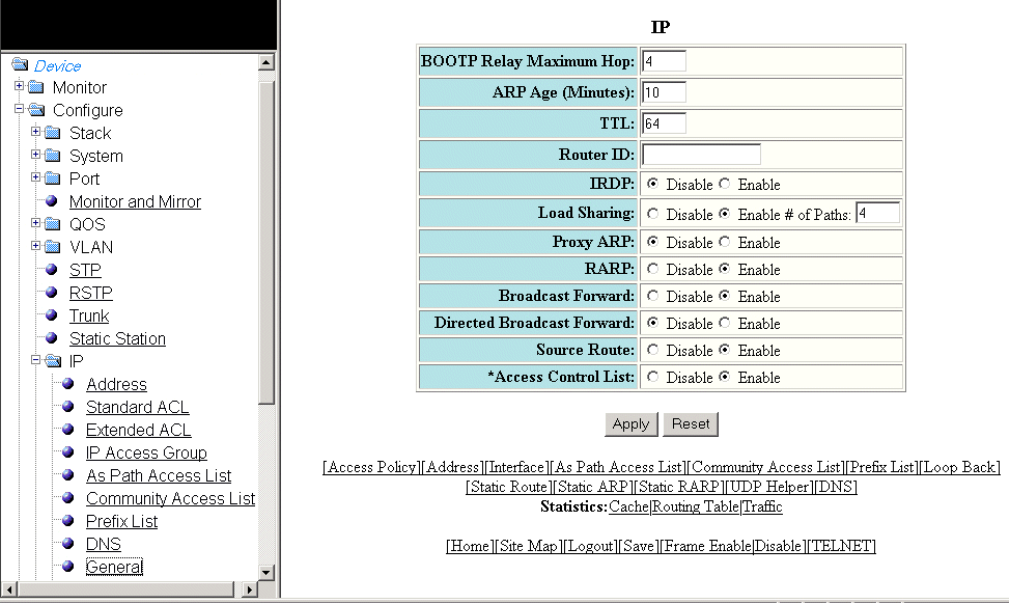Click the bullet icon beside Extended ACL

(x=68, y=429)
